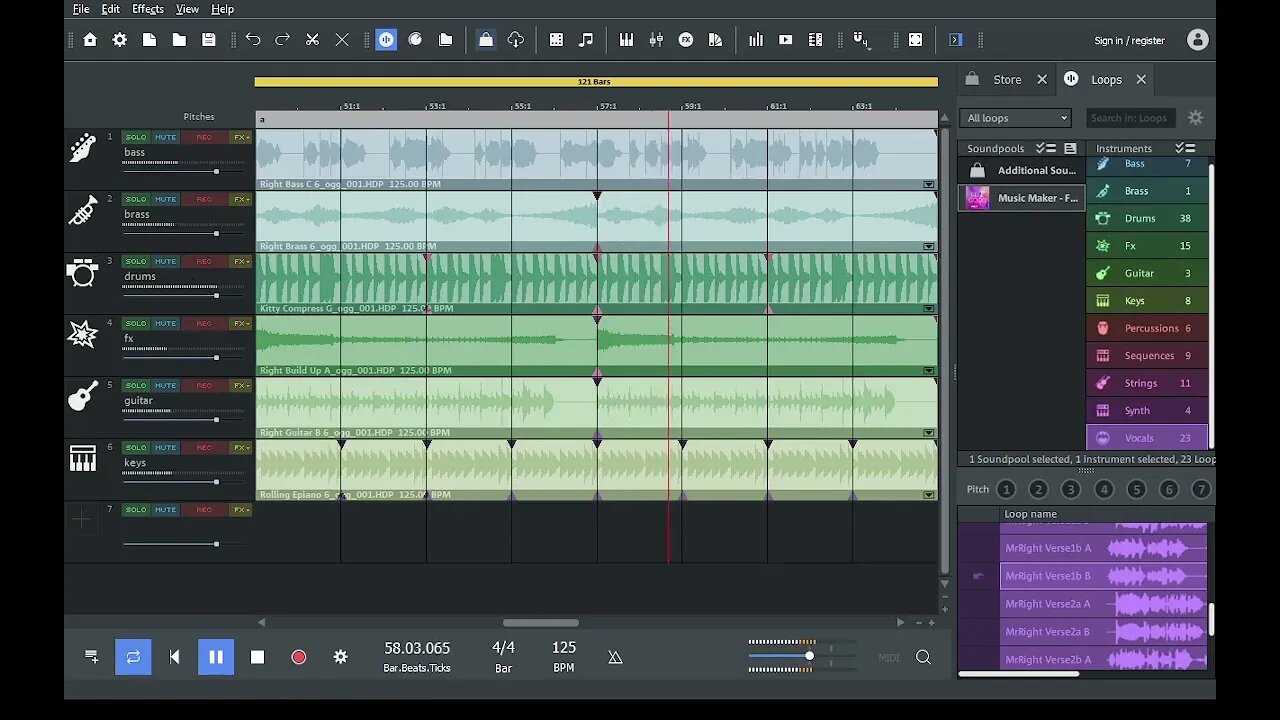1280x720 pixels.
Task: Click the Home icon in the toolbar
Action: (90, 40)
